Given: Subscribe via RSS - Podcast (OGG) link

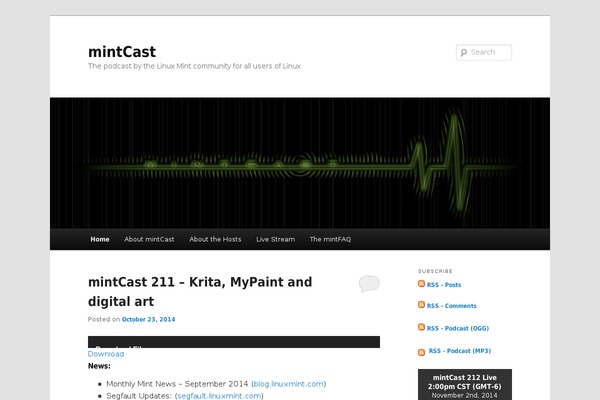Looking at the screenshot, I should (x=458, y=328).
